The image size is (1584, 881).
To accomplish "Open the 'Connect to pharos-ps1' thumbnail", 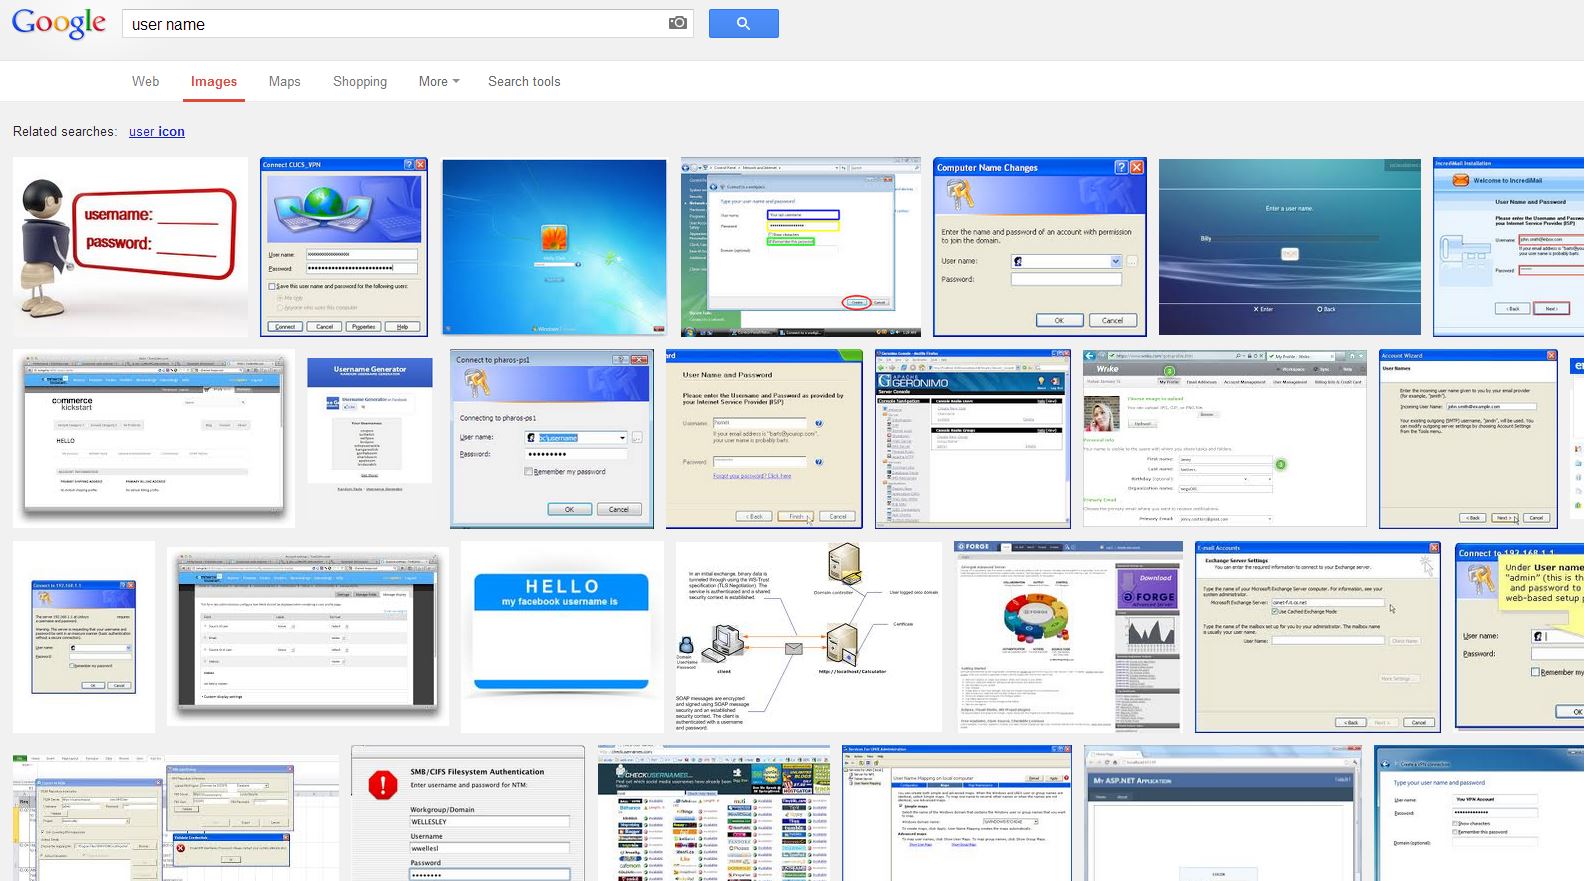I will (552, 439).
